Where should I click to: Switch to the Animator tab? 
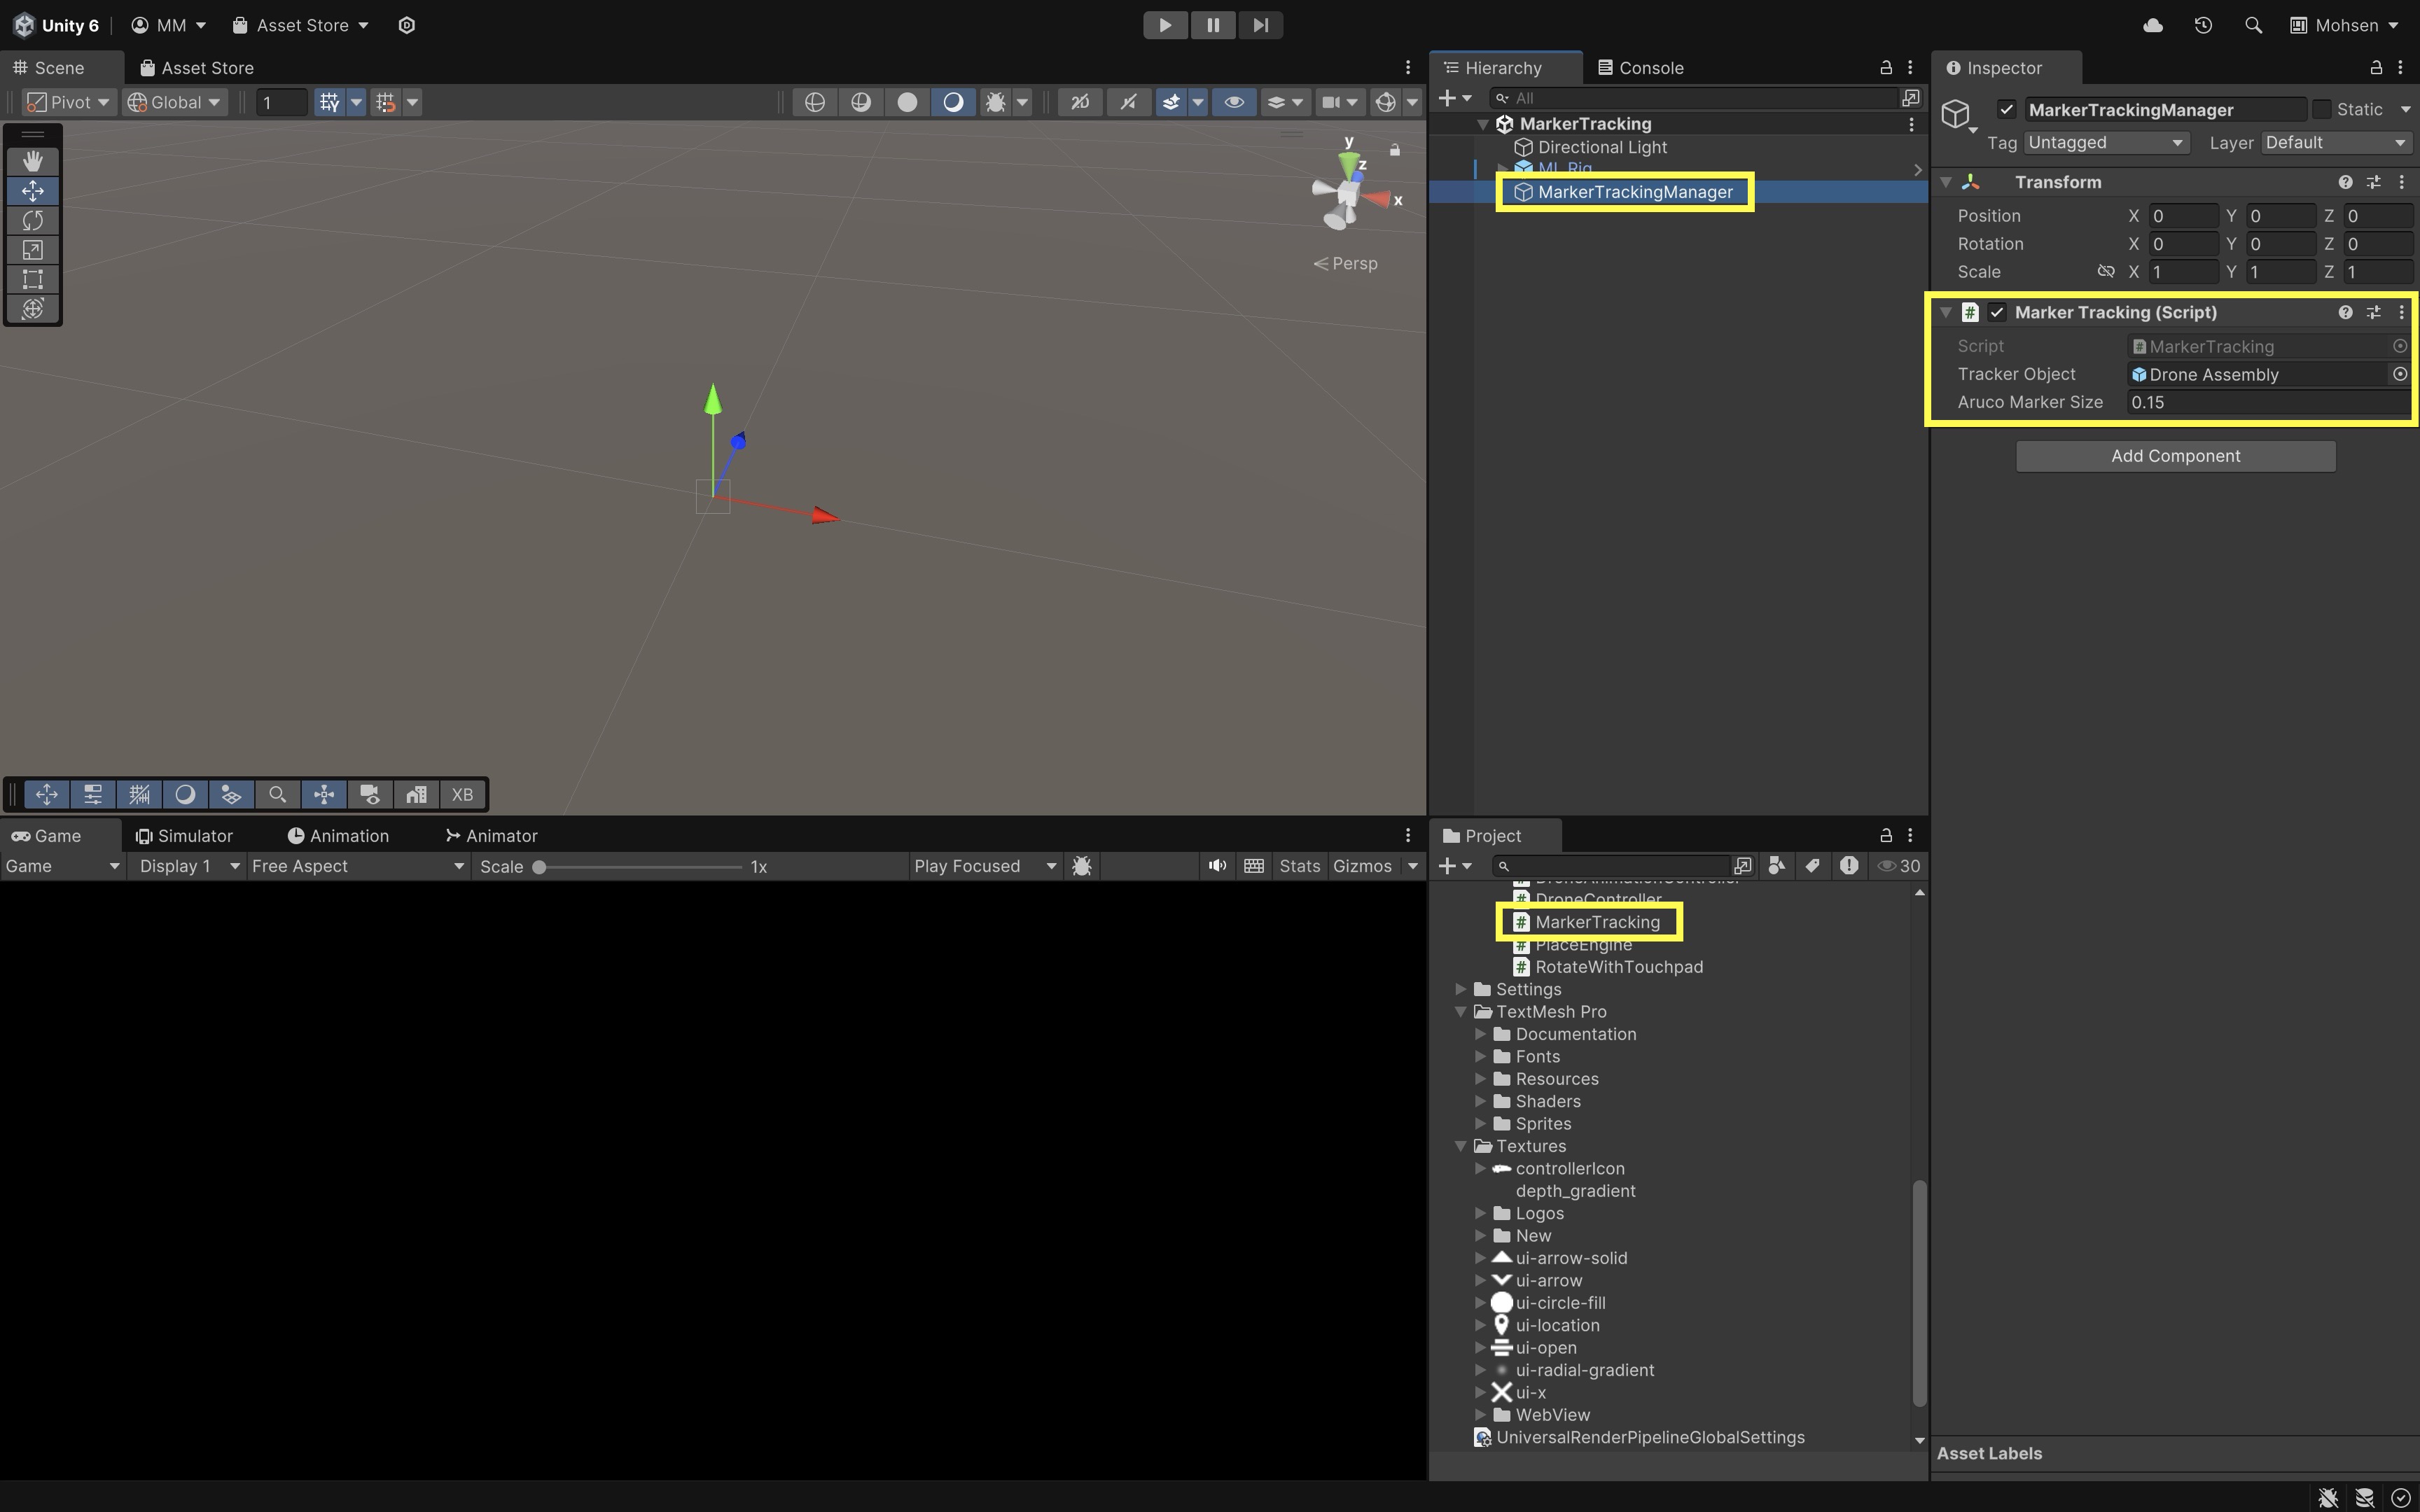pyautogui.click(x=492, y=836)
